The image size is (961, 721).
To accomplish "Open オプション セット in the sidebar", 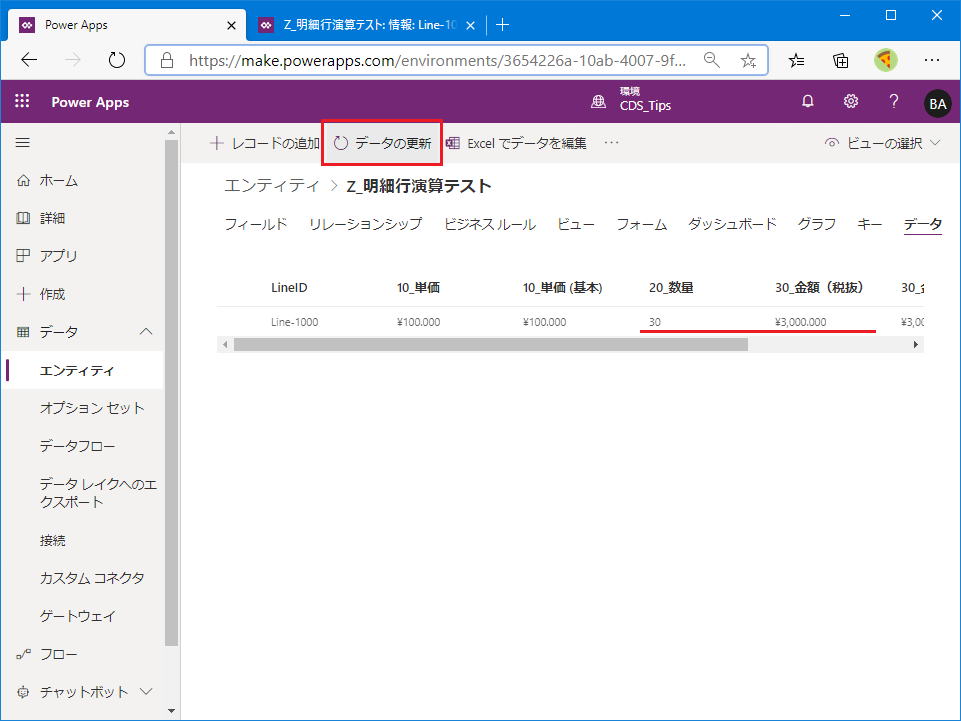I will (92, 408).
